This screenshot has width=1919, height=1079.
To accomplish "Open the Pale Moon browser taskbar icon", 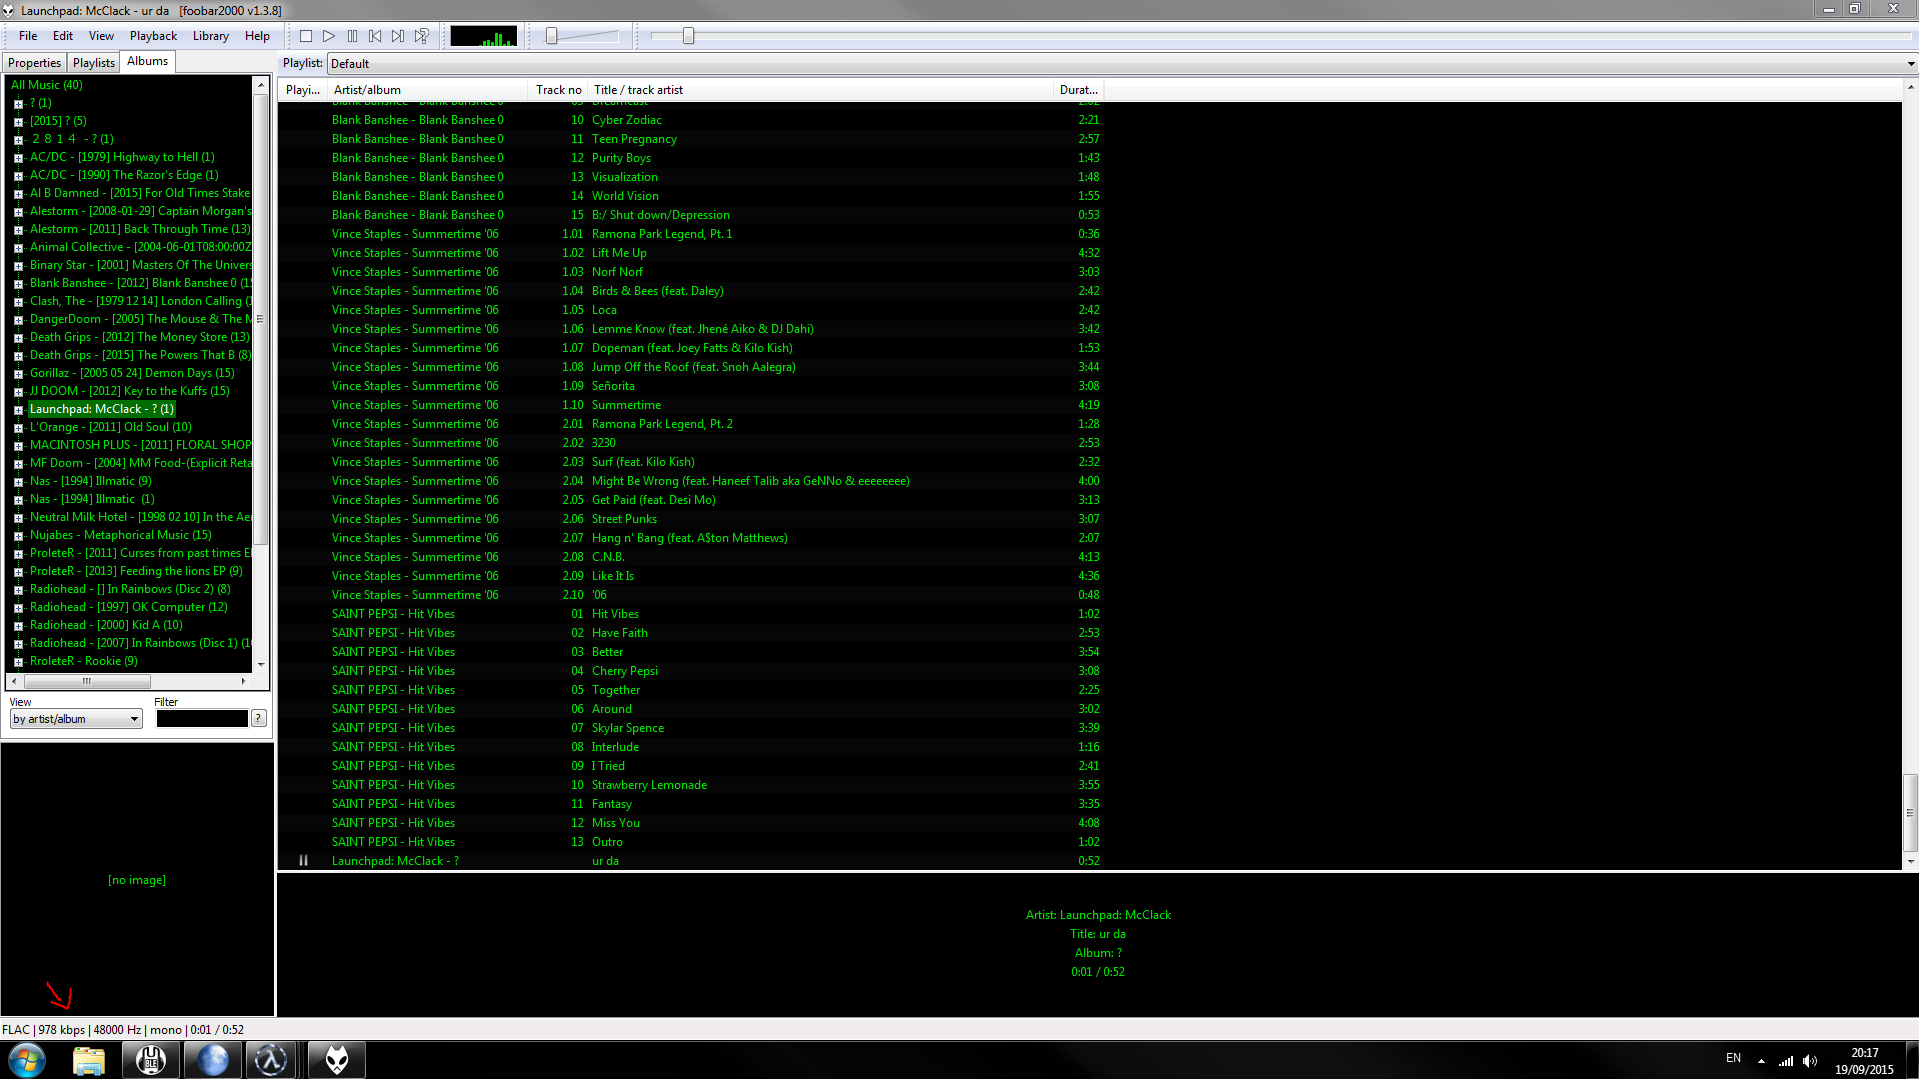I will click(212, 1060).
